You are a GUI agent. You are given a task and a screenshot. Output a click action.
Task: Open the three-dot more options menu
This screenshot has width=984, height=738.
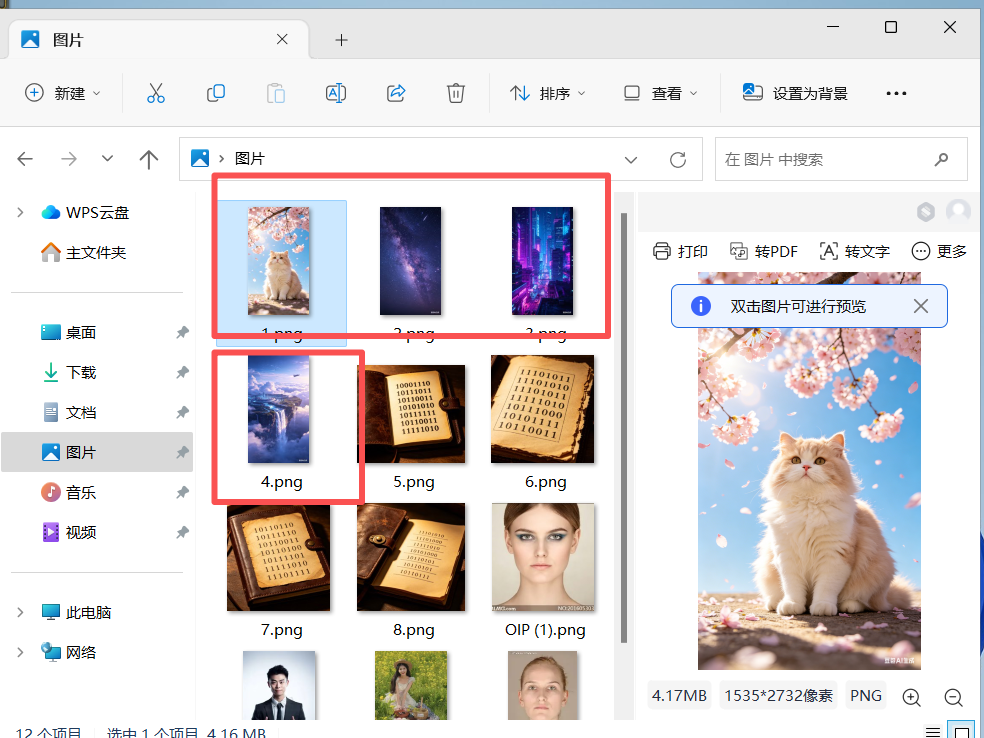[x=896, y=93]
